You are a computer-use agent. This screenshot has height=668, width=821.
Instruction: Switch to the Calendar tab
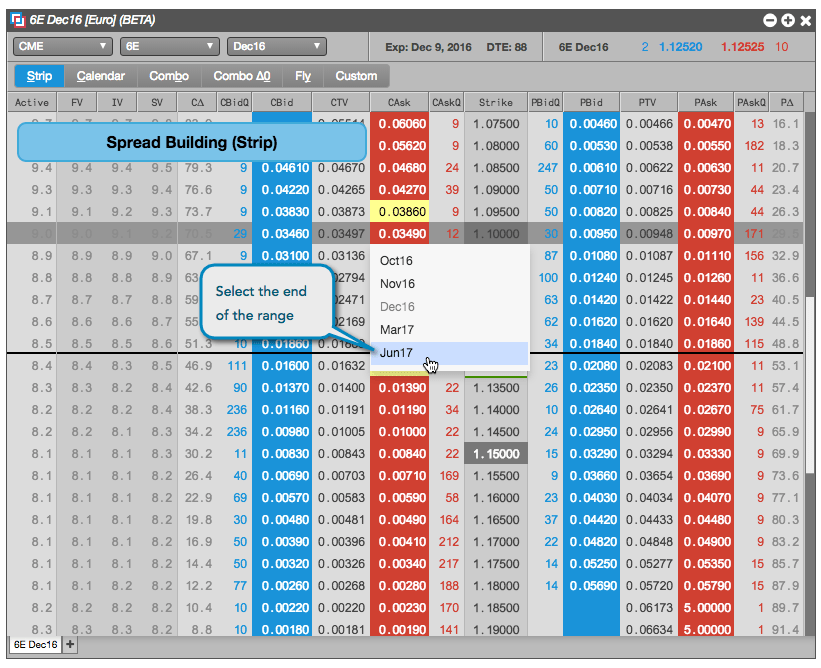click(101, 76)
